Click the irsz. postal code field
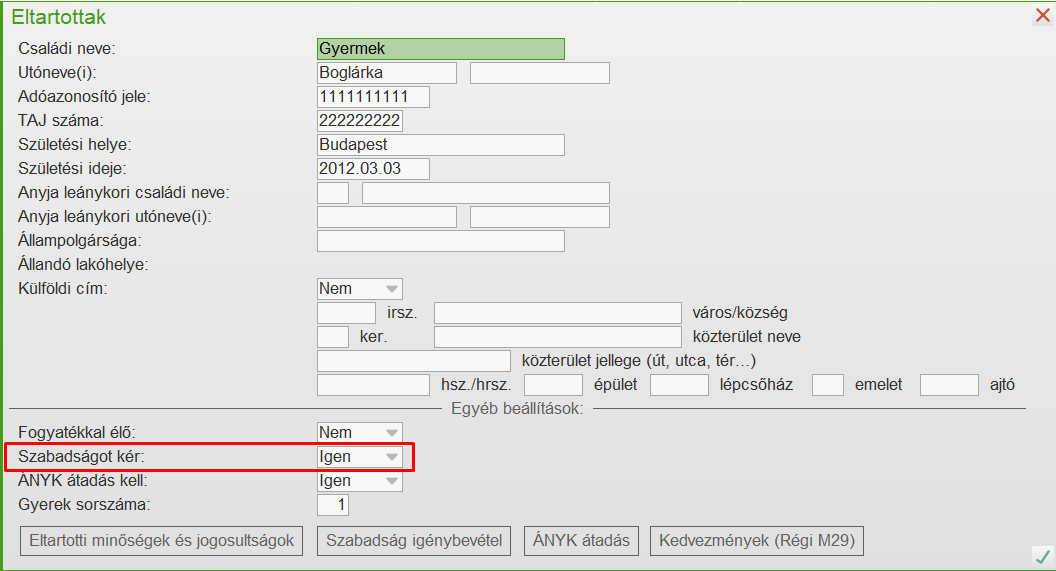Screen dimensions: 1056x571 click(x=346, y=312)
